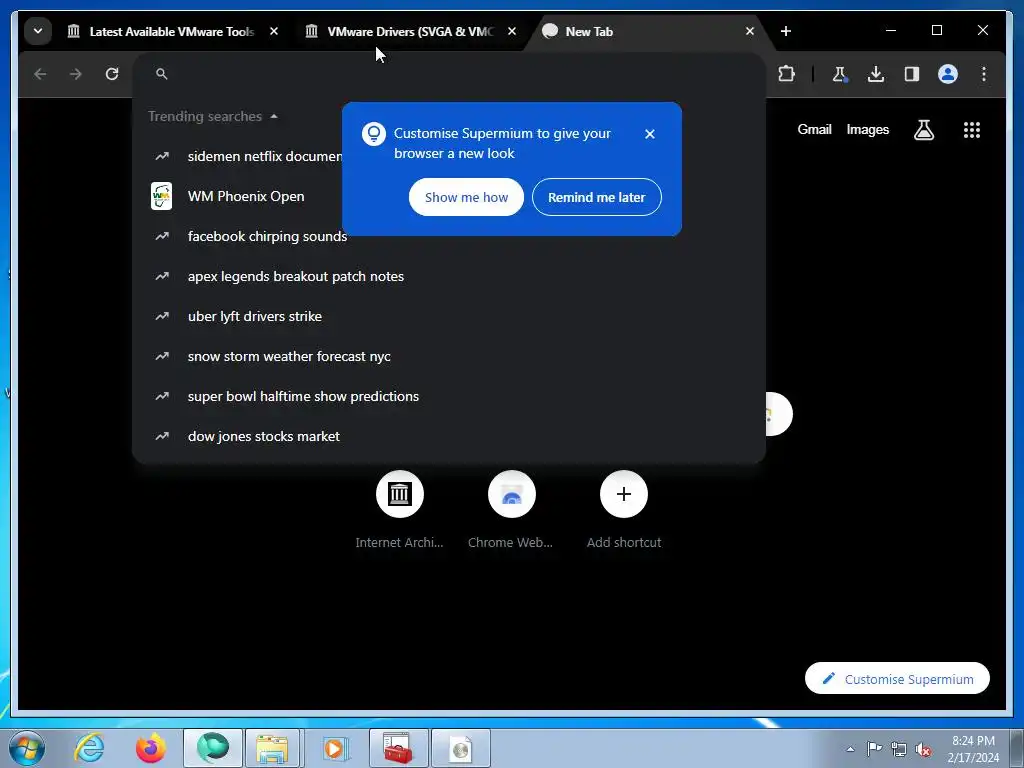This screenshot has height=768, width=1024.
Task: Launch Internet Explorer from taskbar
Action: coord(89,748)
